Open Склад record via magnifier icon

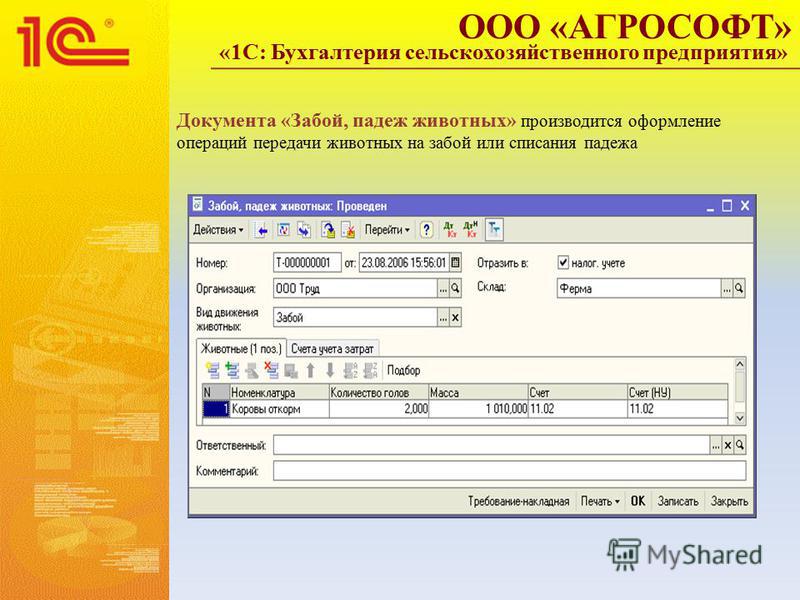tap(739, 289)
